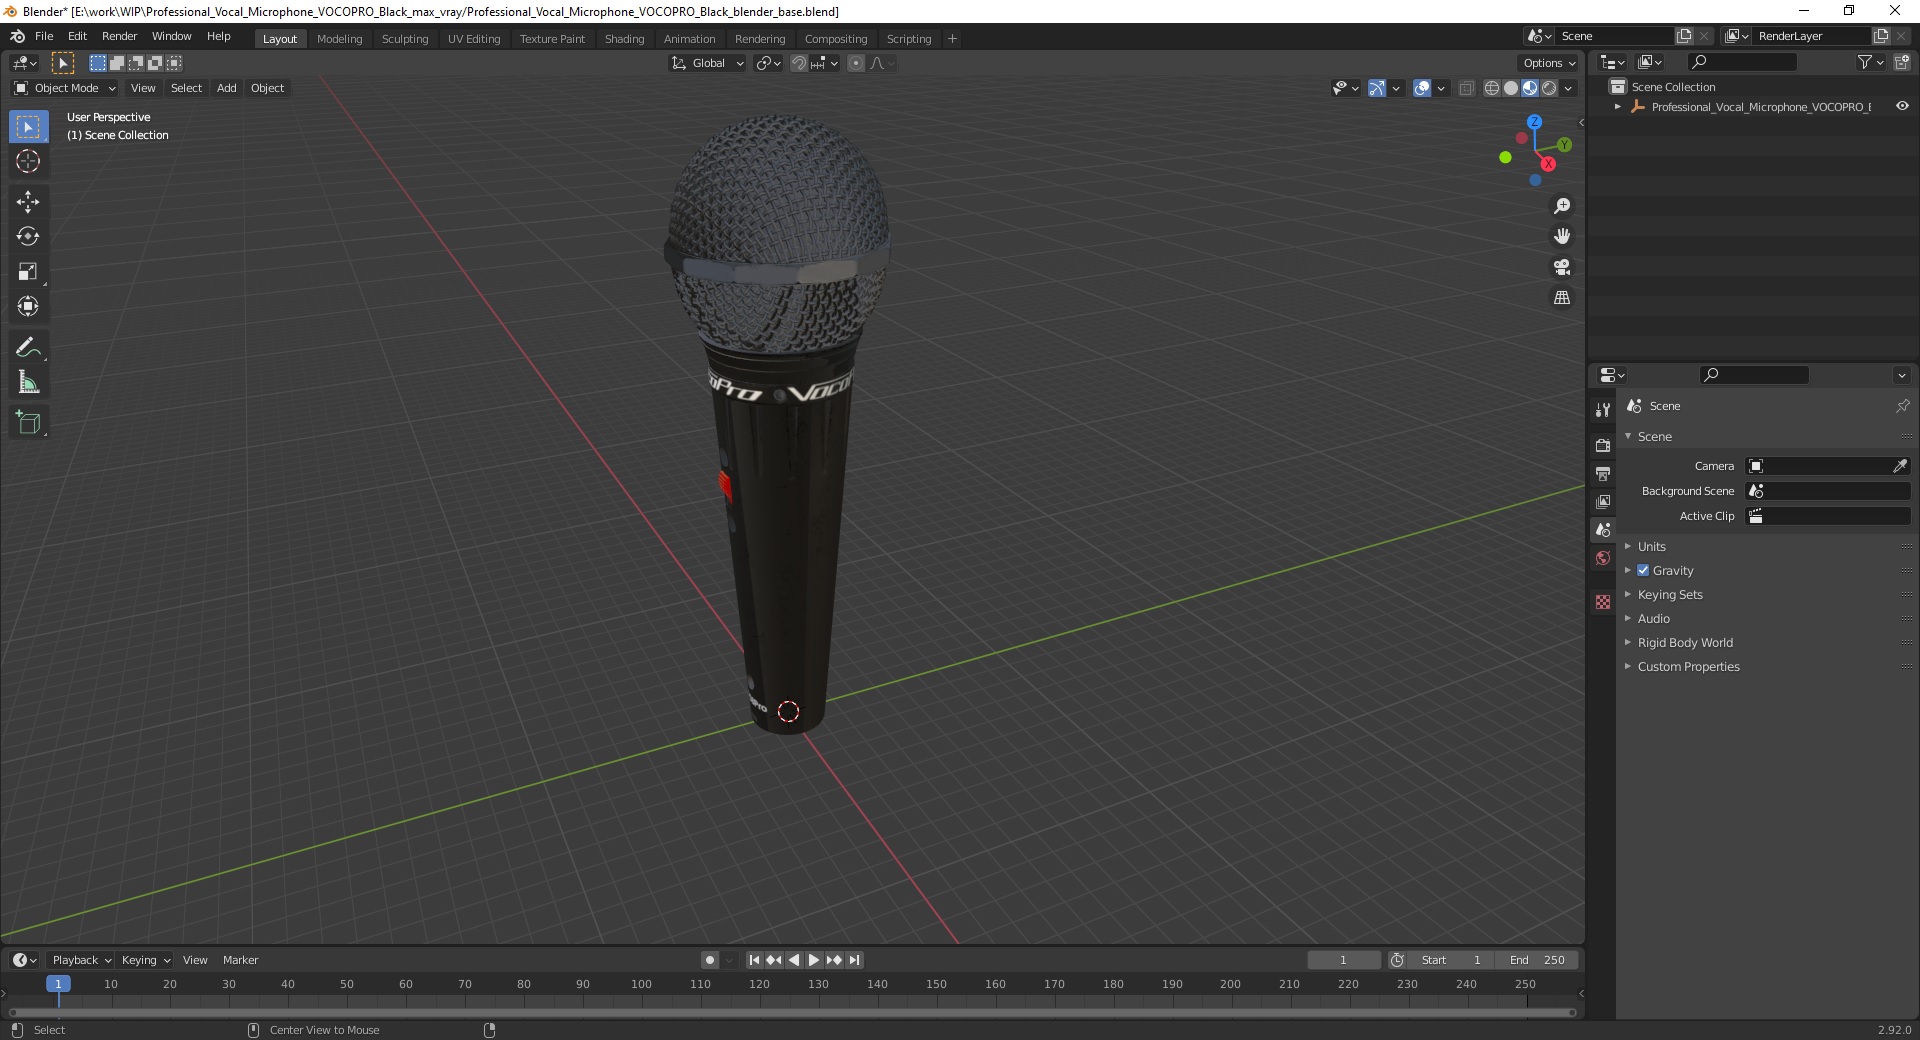
Task: Open the Object Mode dropdown
Action: click(65, 88)
